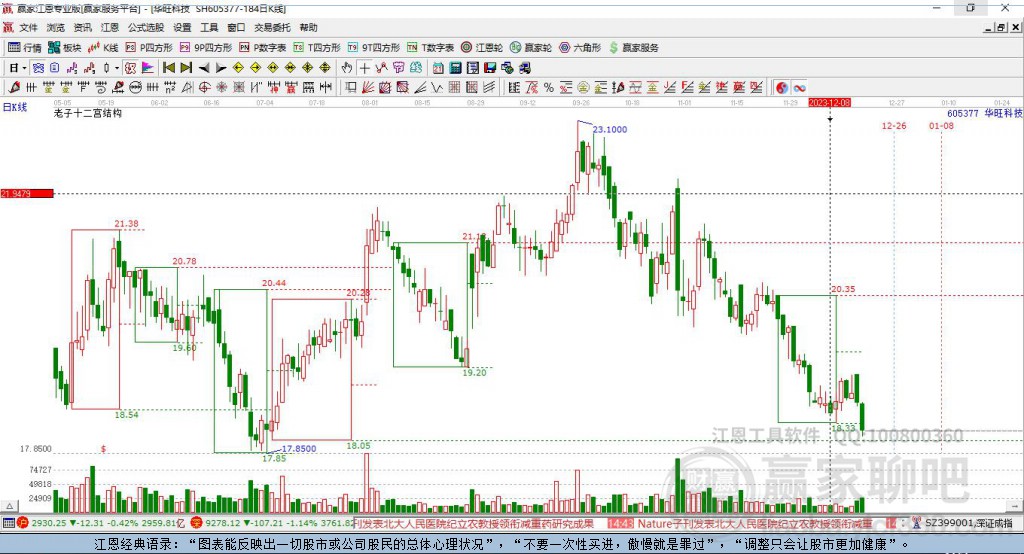This screenshot has width=1024, height=554.
Task: Open the 窗口 menu
Action: pos(236,27)
